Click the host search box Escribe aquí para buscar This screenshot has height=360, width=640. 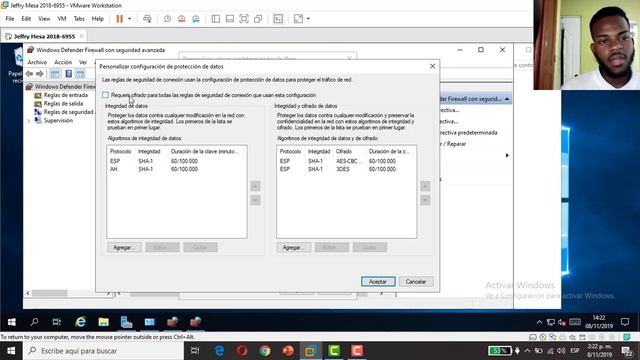pyautogui.click(x=104, y=351)
